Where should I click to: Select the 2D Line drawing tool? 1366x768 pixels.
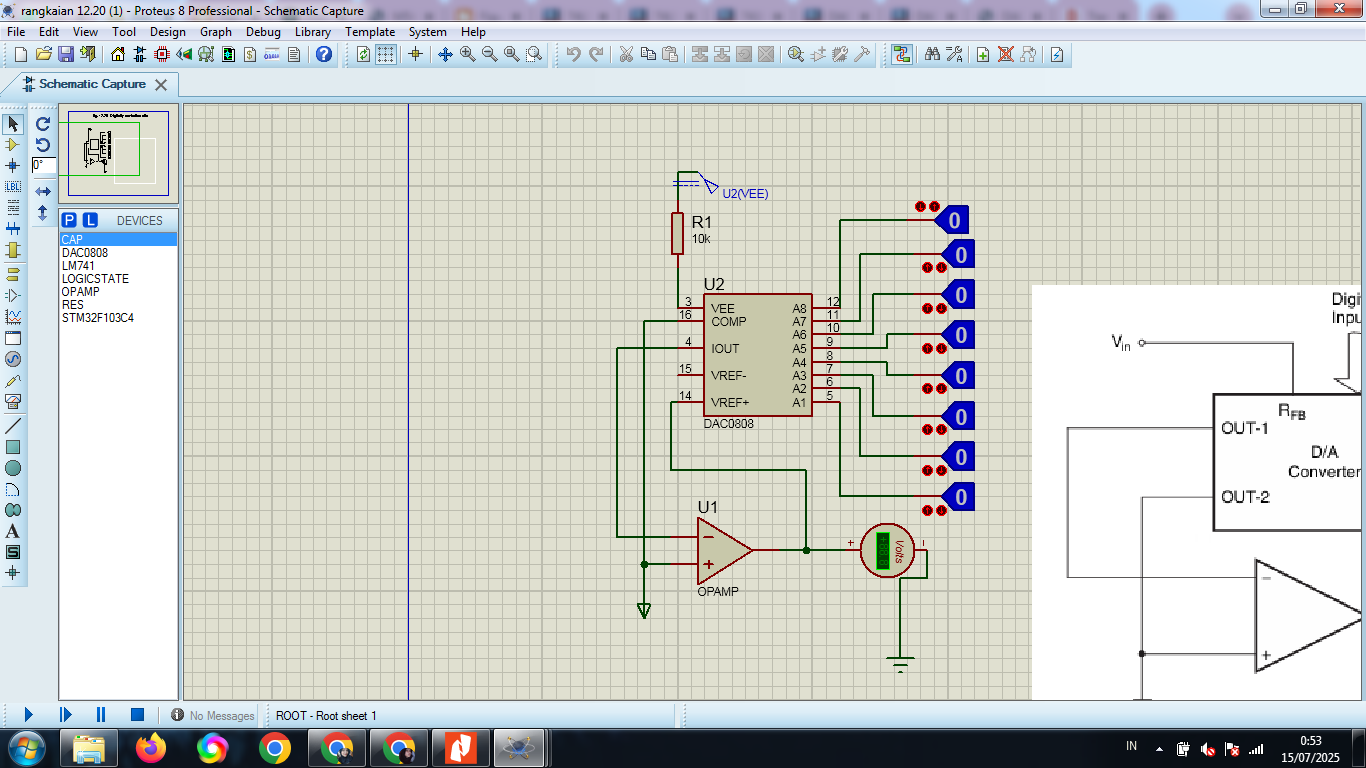13,425
